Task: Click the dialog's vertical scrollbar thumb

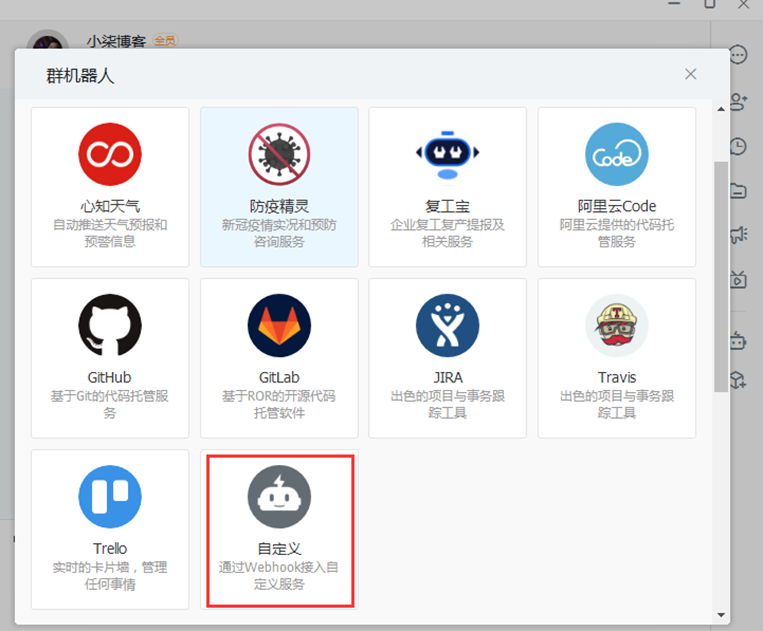Action: tap(721, 276)
